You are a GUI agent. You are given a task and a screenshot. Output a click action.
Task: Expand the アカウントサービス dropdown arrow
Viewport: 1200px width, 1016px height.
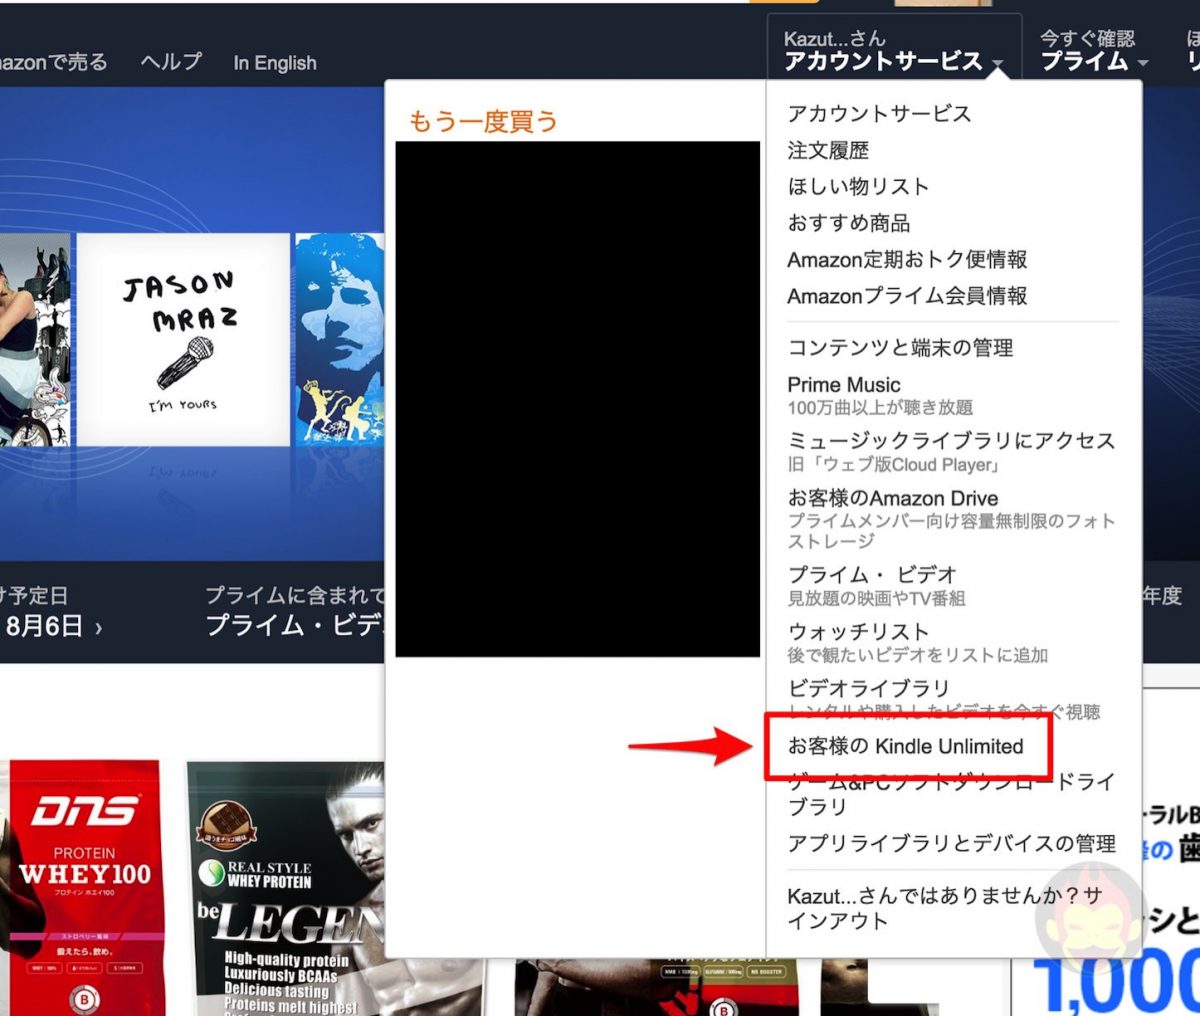pyautogui.click(x=997, y=64)
